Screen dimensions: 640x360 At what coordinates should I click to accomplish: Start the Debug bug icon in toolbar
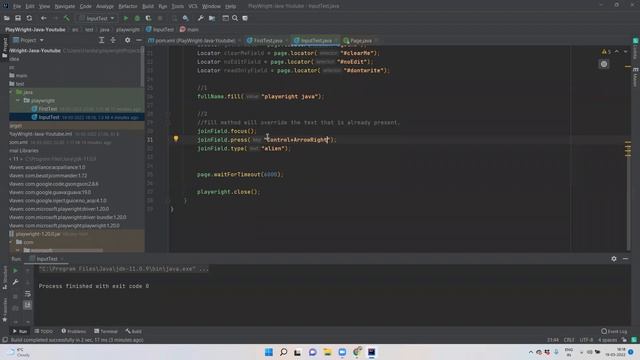pyautogui.click(x=137, y=18)
